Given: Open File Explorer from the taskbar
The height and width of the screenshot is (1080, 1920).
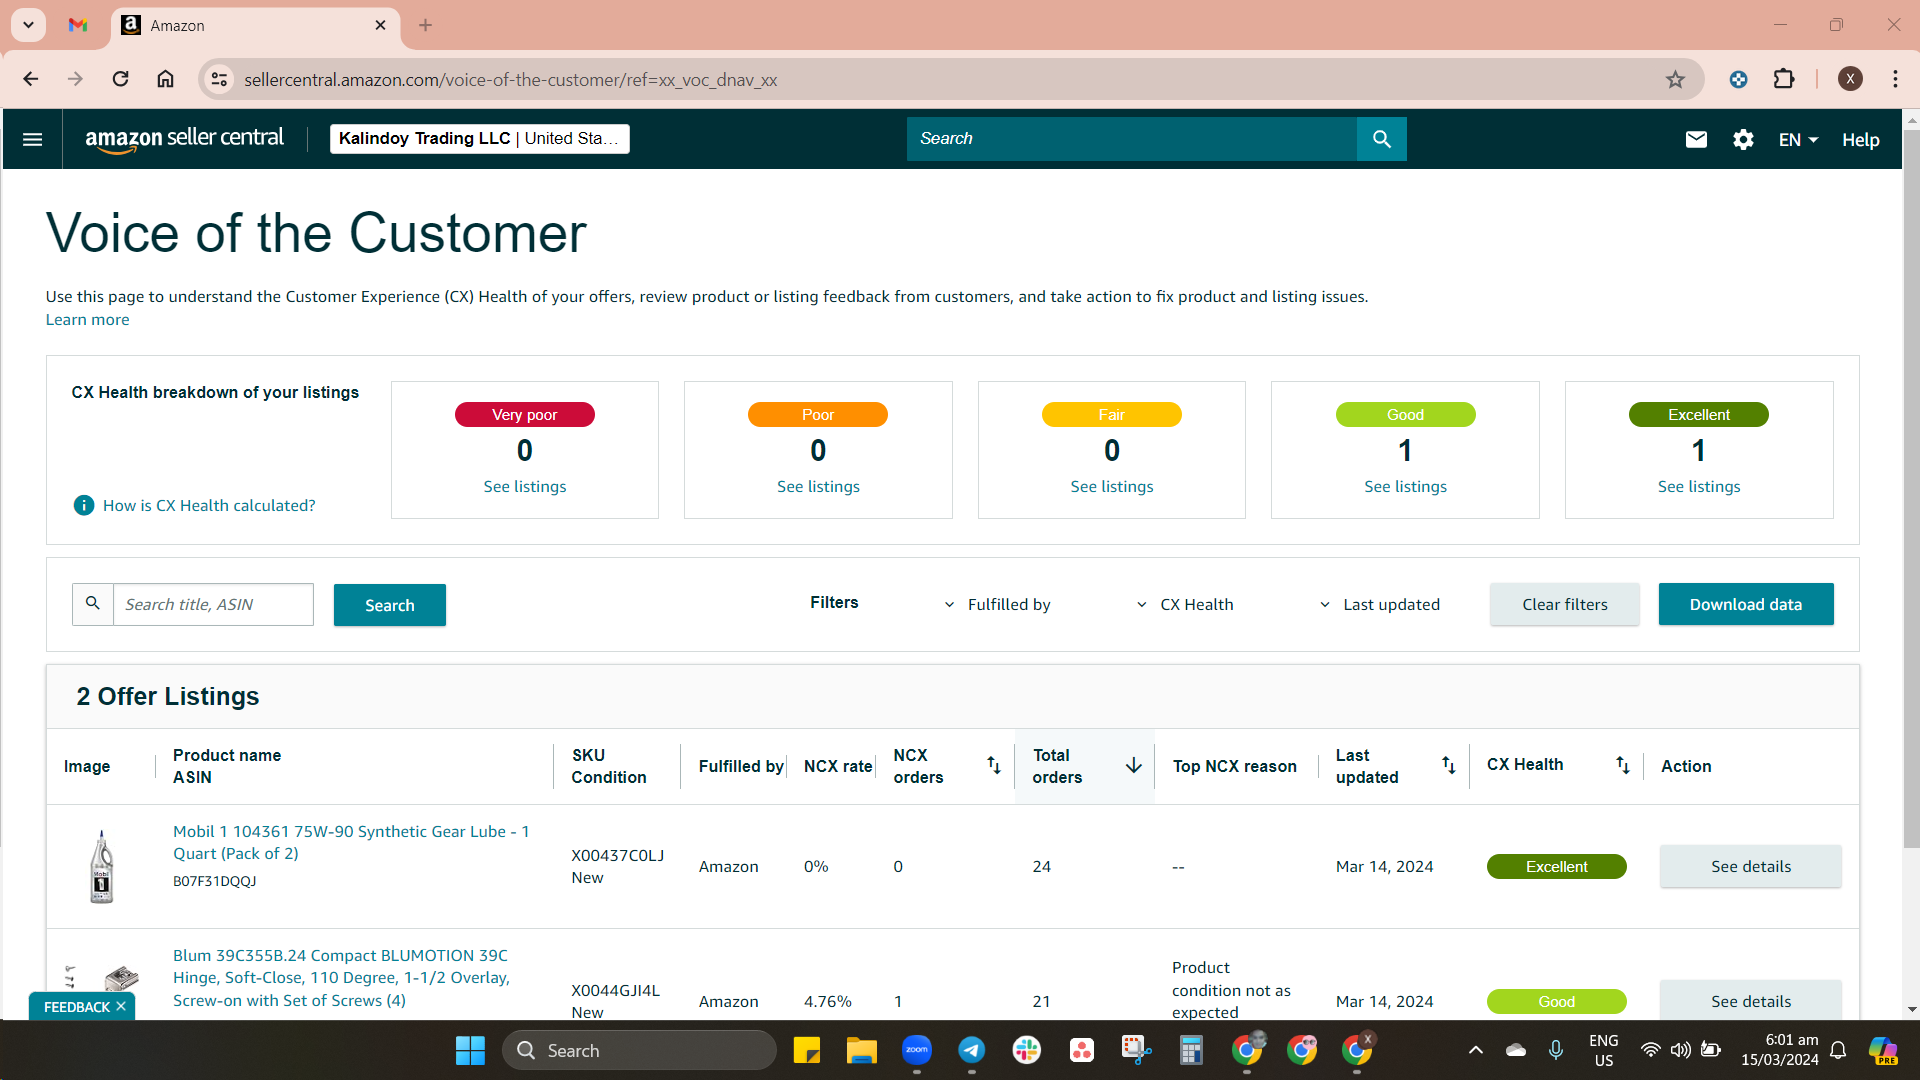Looking at the screenshot, I should click(x=862, y=1050).
